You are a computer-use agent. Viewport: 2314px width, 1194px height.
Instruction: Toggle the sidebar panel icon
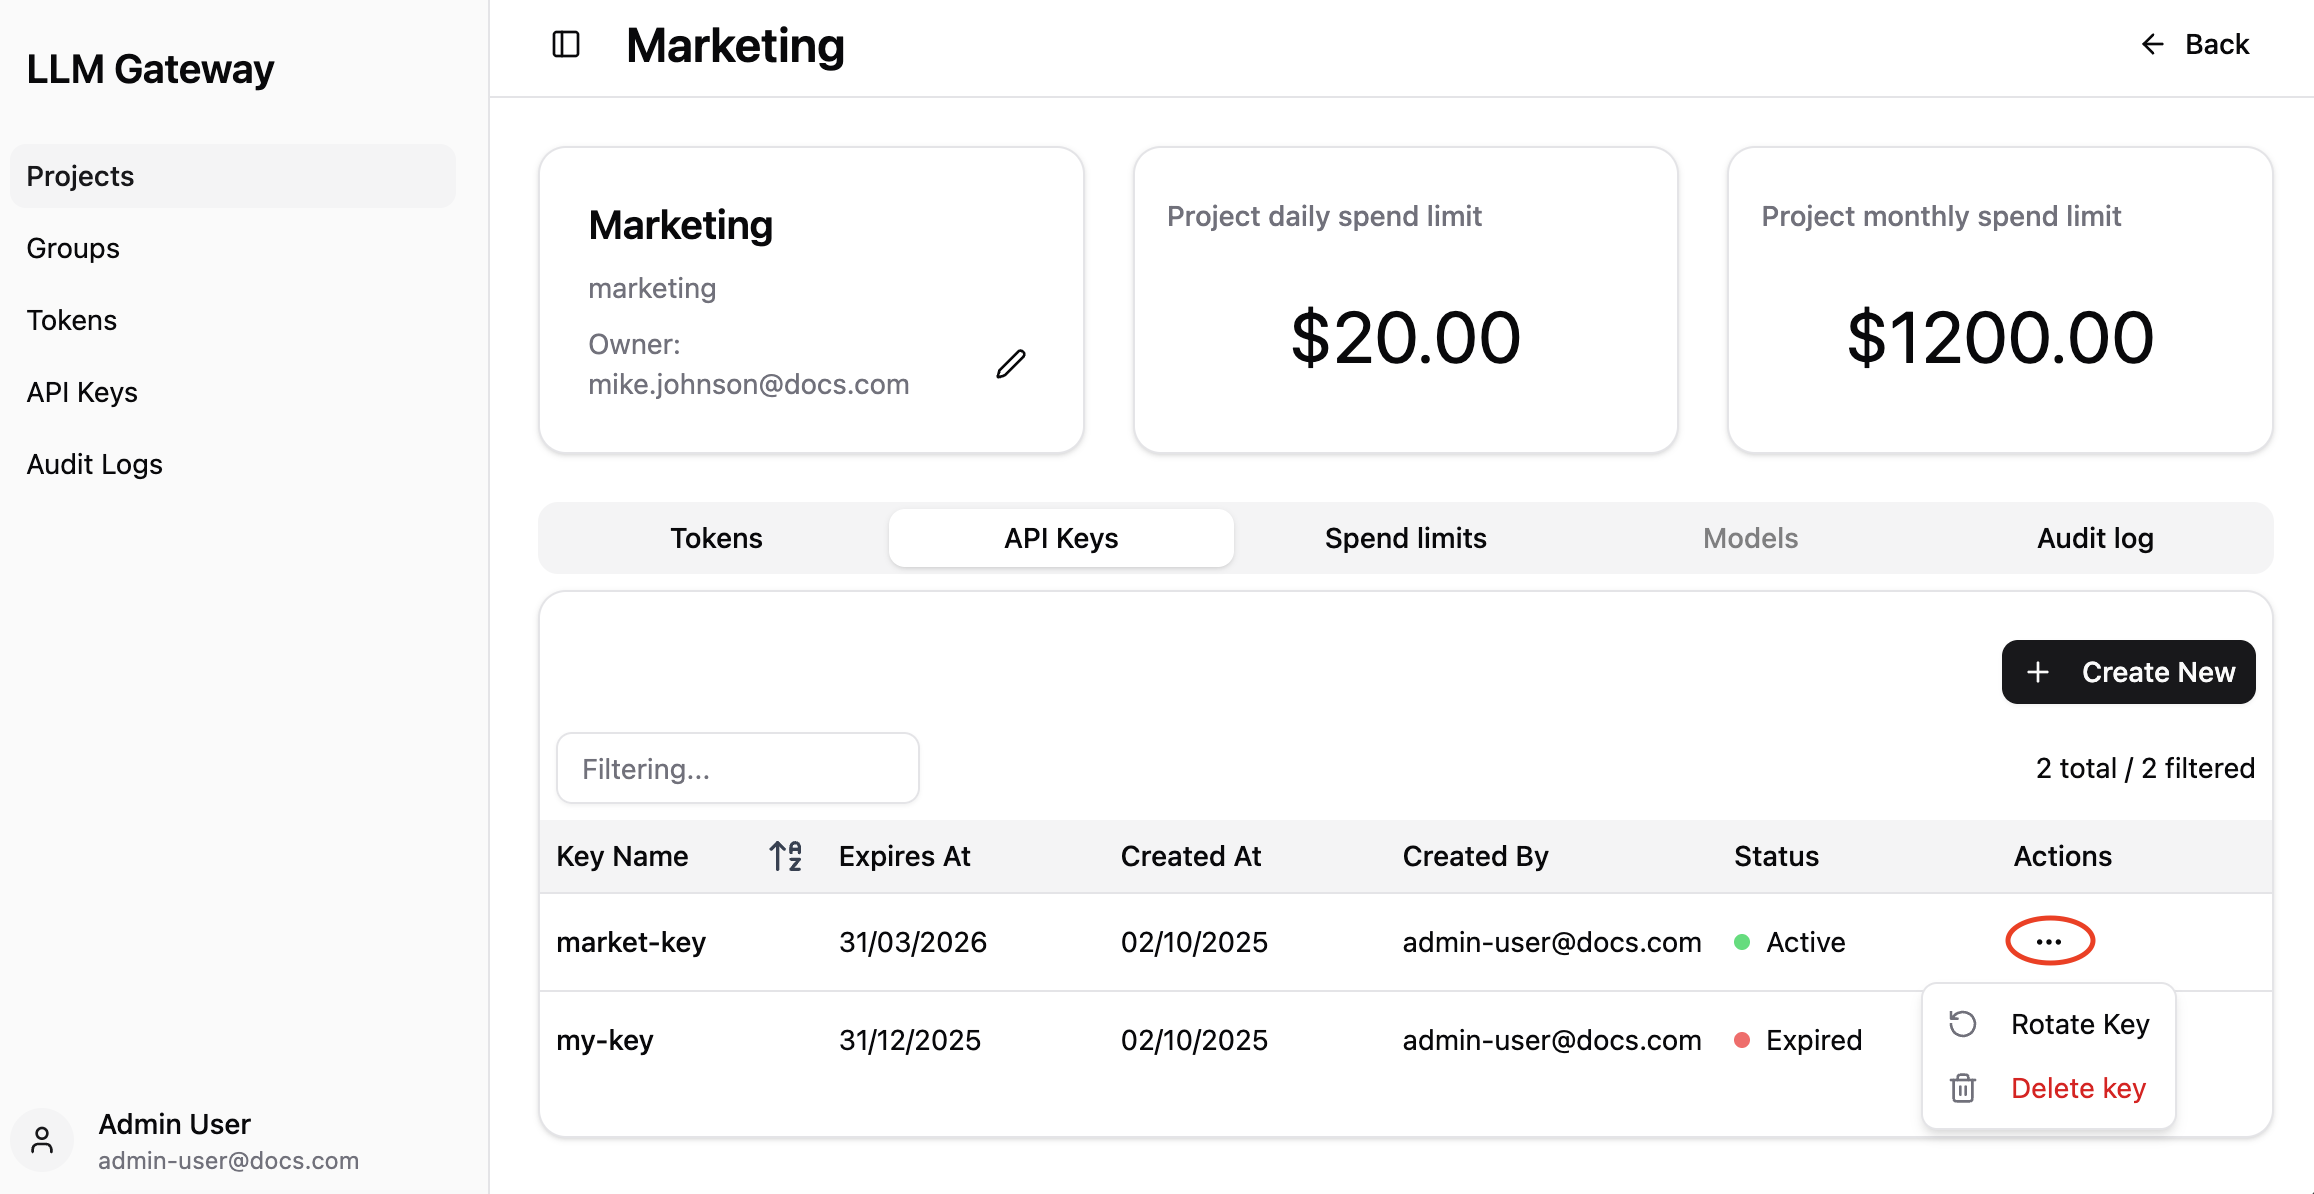(566, 44)
